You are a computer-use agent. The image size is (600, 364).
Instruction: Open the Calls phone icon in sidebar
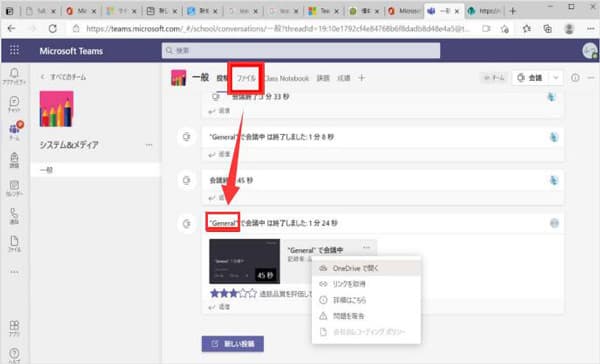(x=14, y=216)
